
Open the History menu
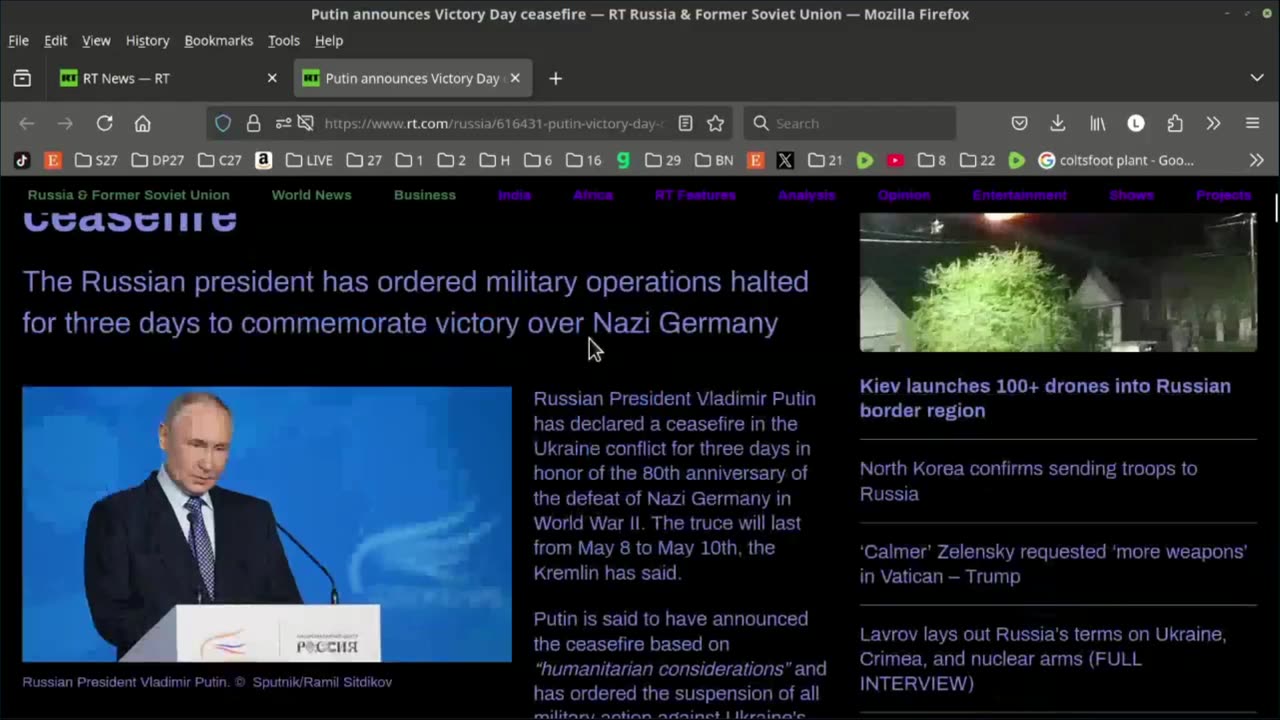pyautogui.click(x=147, y=40)
